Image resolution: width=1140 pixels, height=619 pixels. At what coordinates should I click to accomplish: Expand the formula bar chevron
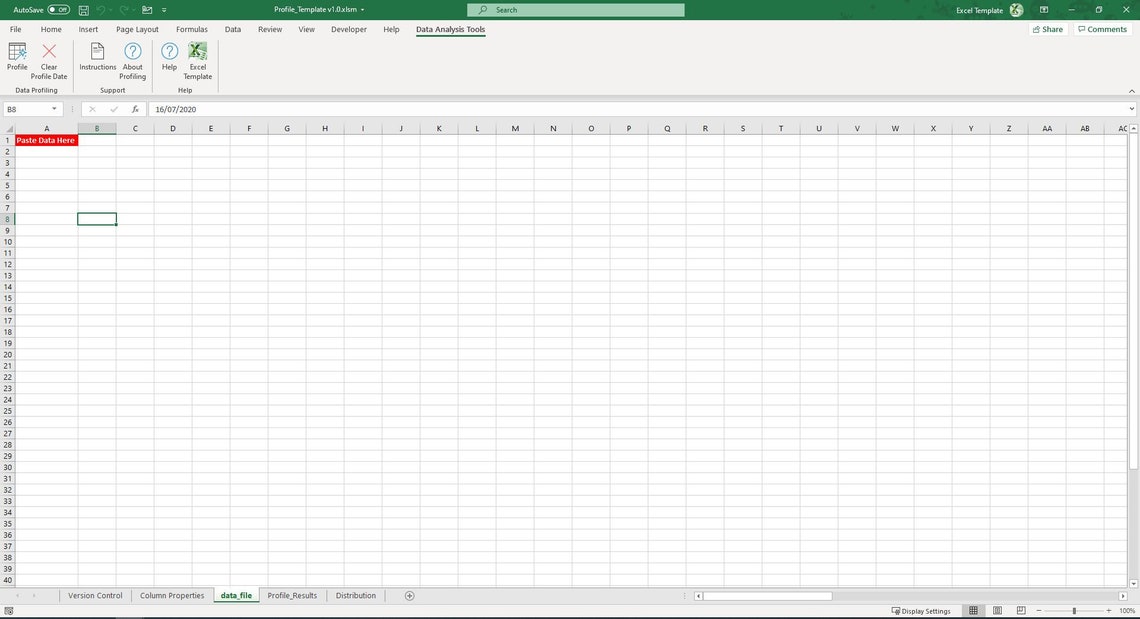click(1132, 109)
